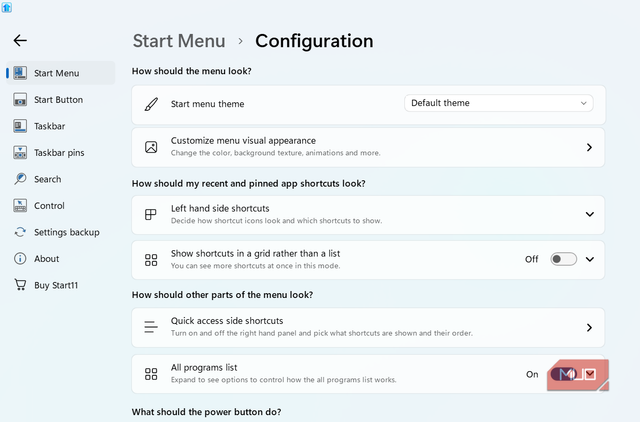Click Quick access side shortcuts title
Image resolution: width=640 pixels, height=422 pixels.
pos(227,321)
